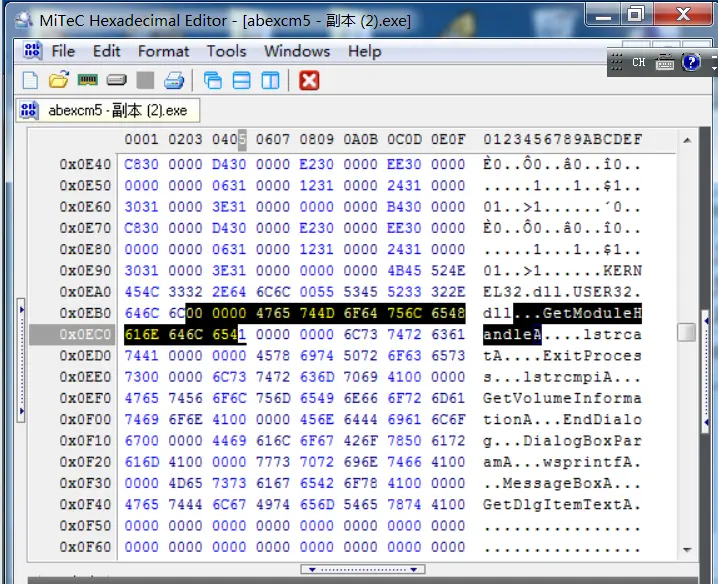
Task: Click the Cascade windows icon
Action: 212,80
